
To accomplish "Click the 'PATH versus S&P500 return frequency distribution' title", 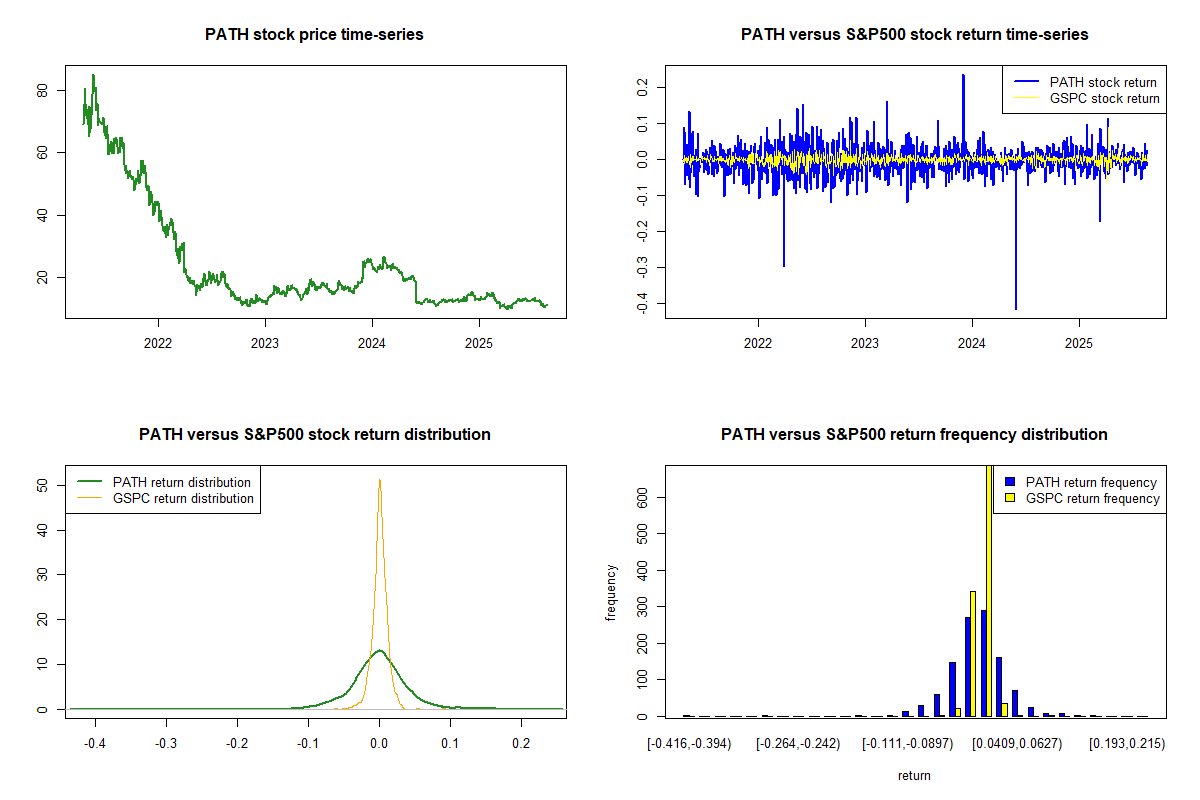I will [x=914, y=435].
